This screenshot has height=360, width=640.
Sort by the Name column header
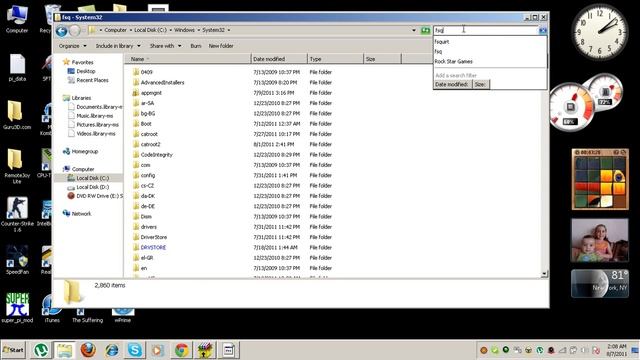pyautogui.click(x=188, y=59)
